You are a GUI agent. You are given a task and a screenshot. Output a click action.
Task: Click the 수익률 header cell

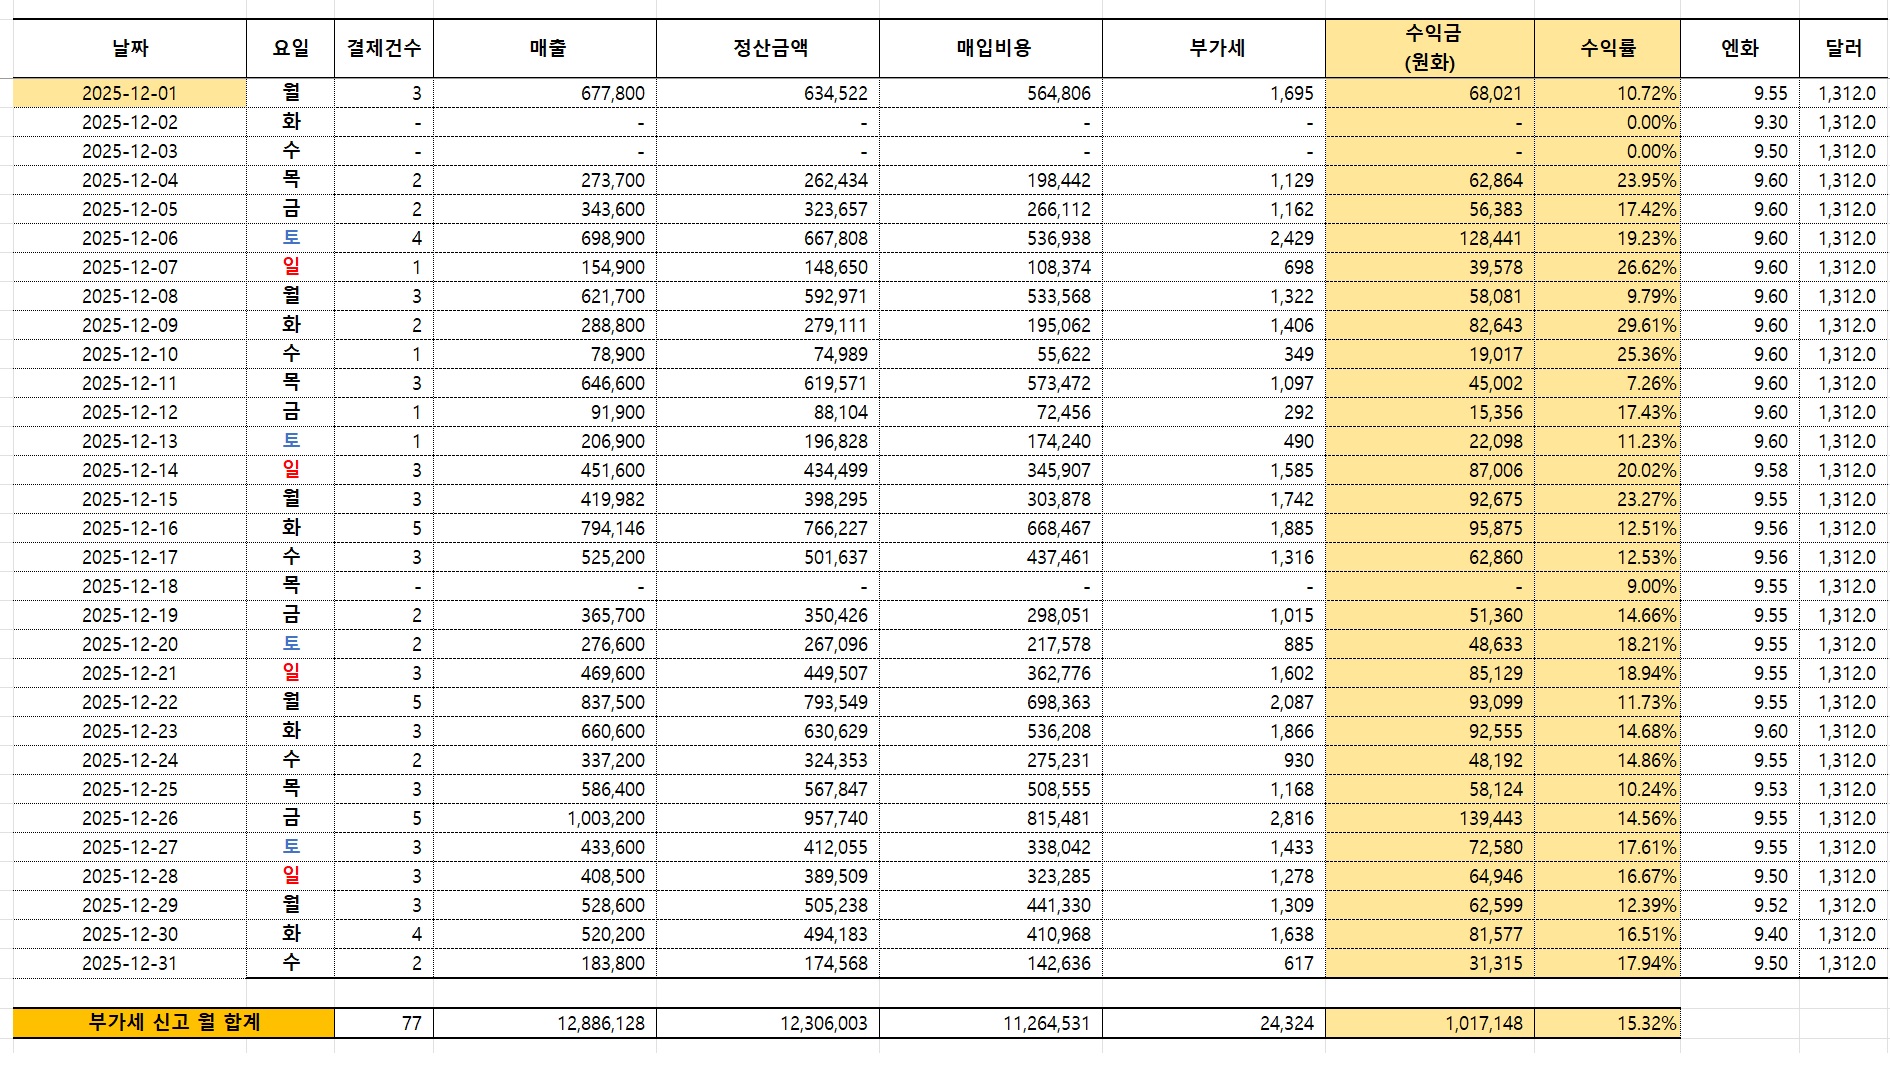click(1607, 48)
